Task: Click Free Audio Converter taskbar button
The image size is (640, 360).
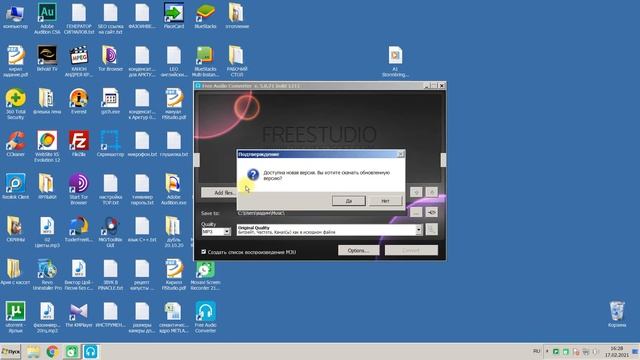Action: coord(90,351)
